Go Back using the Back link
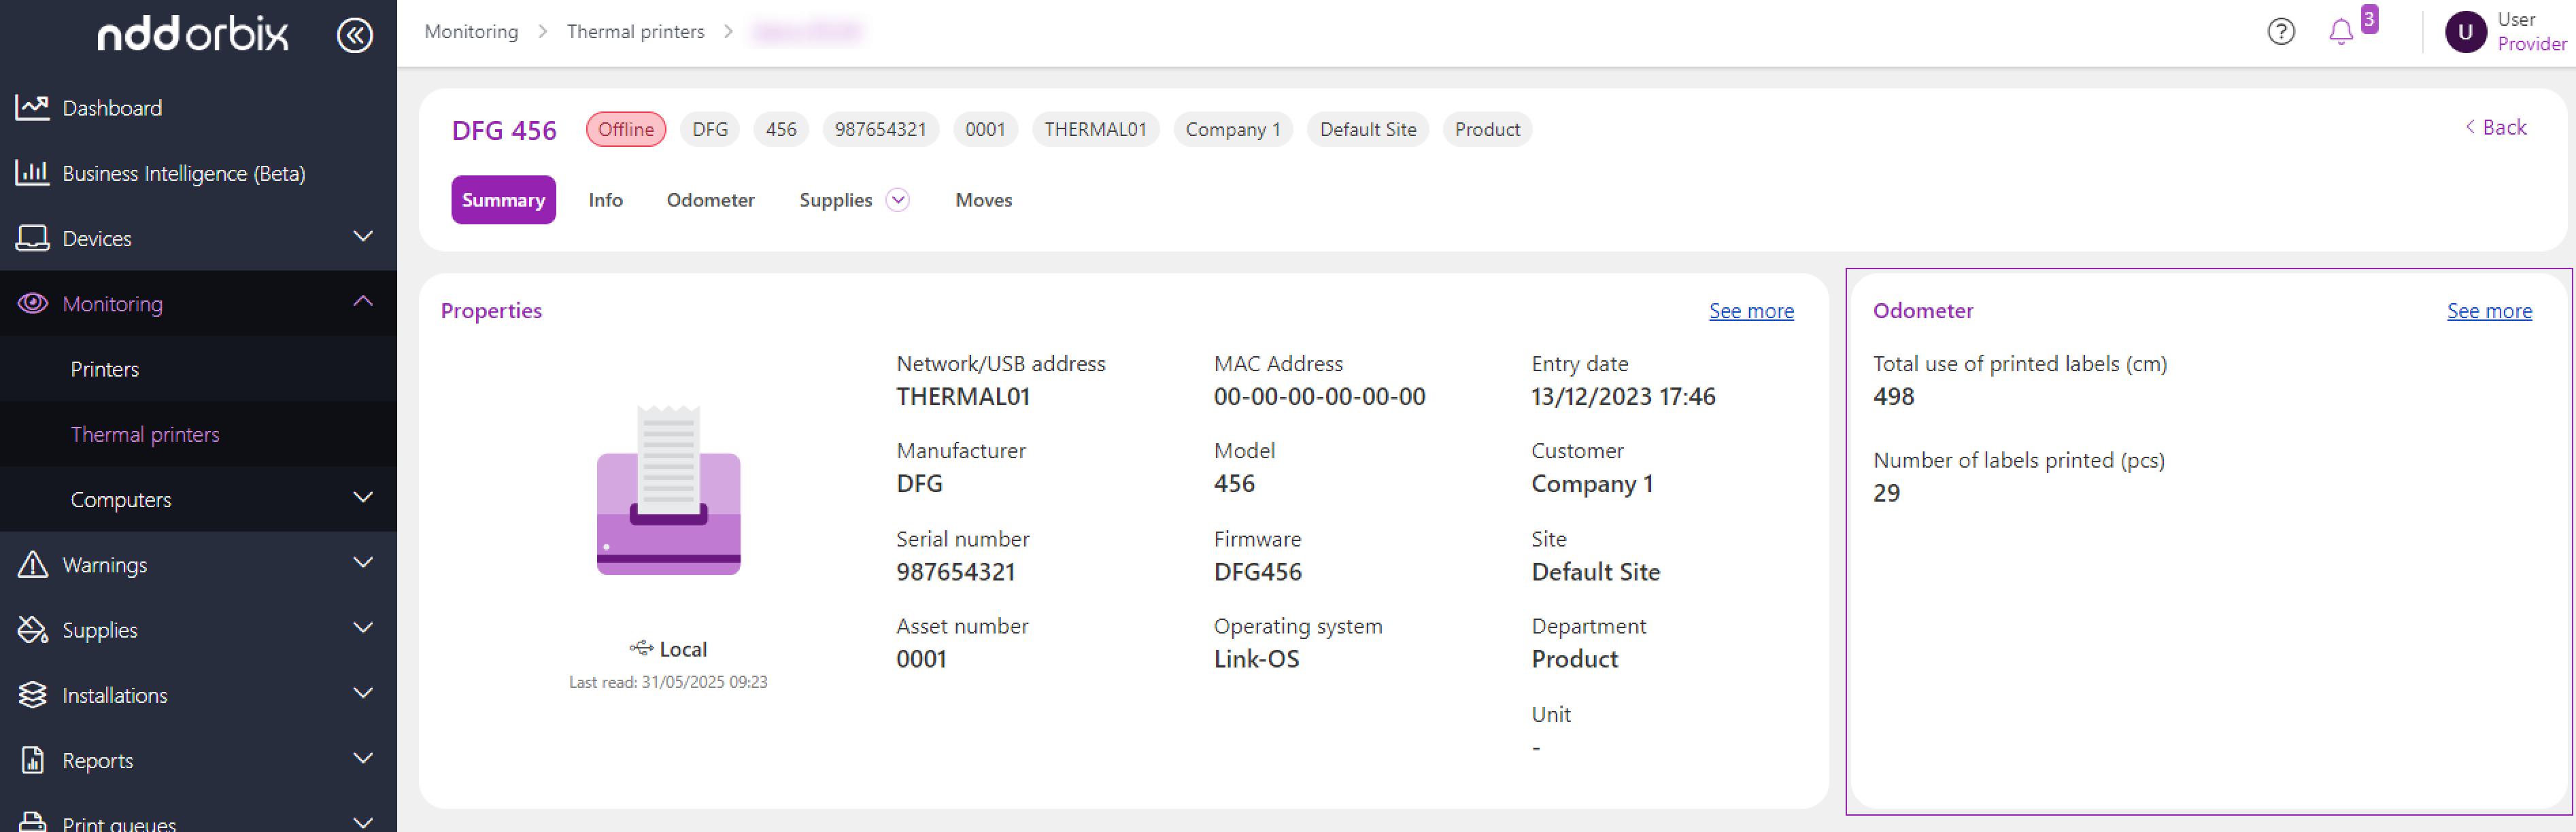Image resolution: width=2576 pixels, height=832 pixels. [x=2496, y=127]
